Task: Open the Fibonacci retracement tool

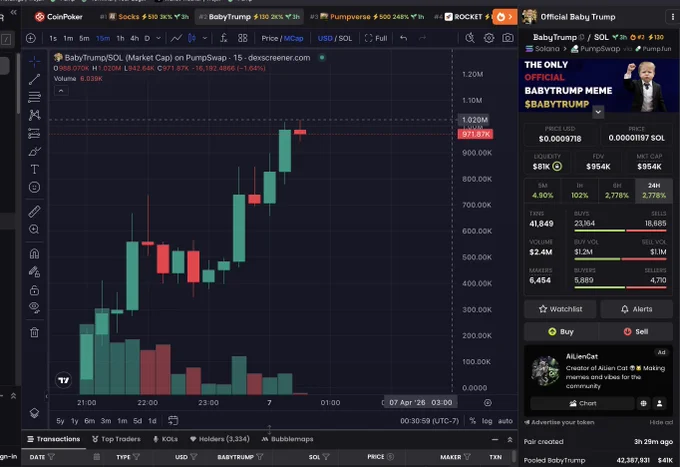Action: tap(34, 97)
